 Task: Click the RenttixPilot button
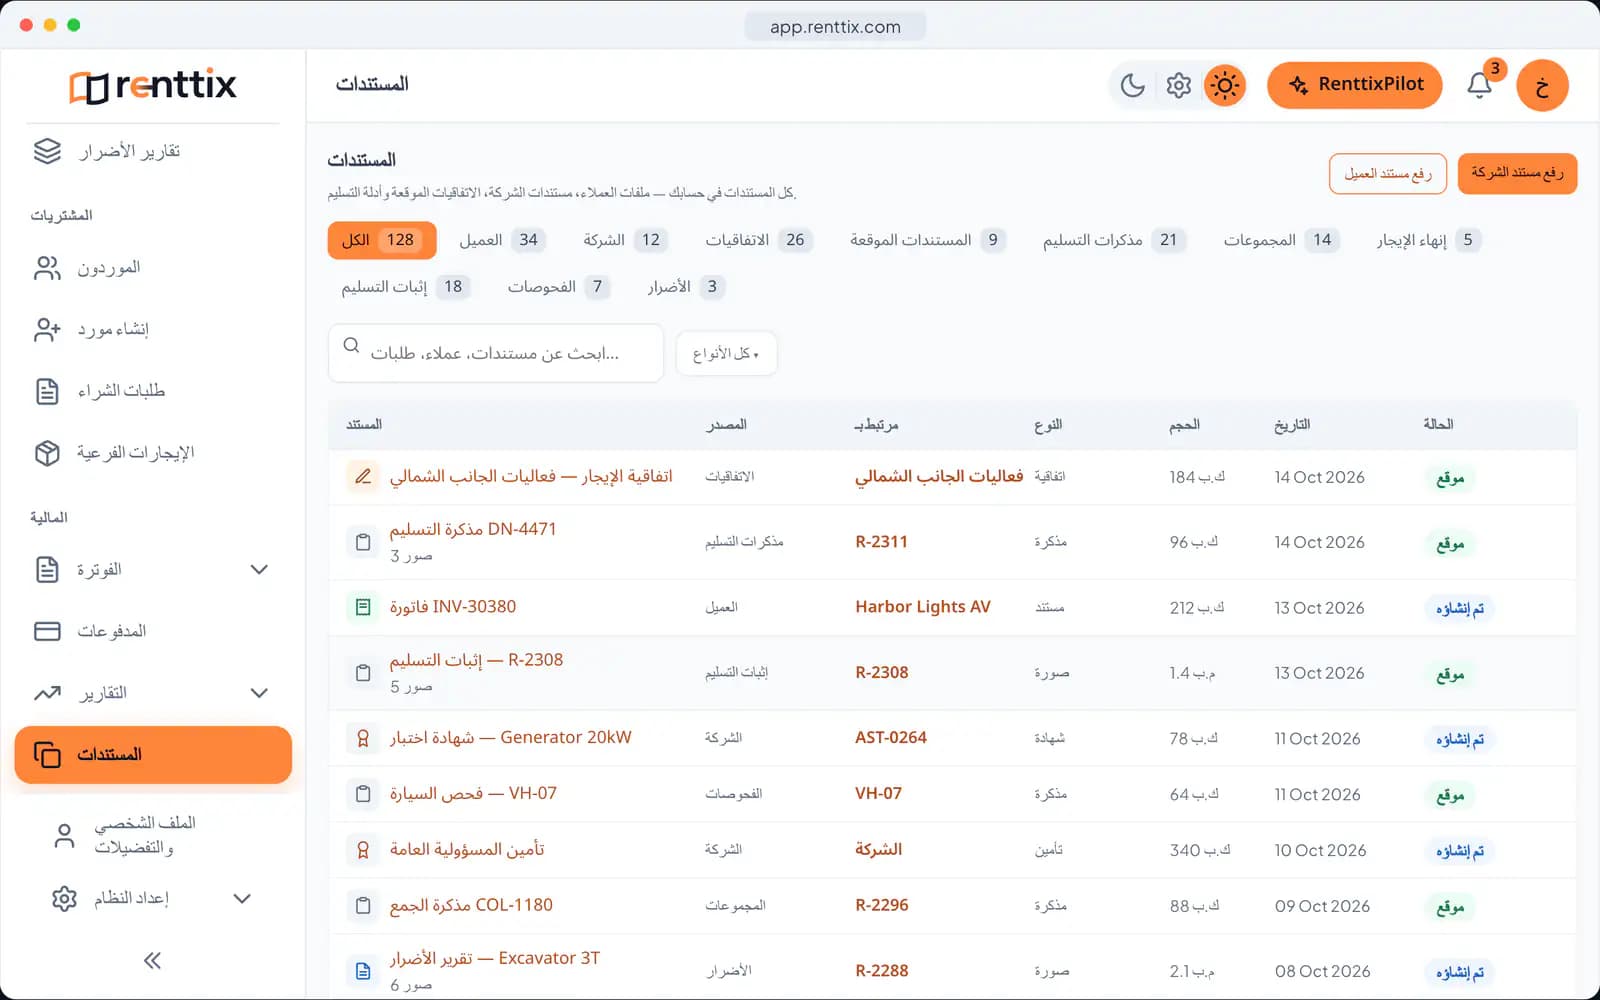pos(1355,85)
